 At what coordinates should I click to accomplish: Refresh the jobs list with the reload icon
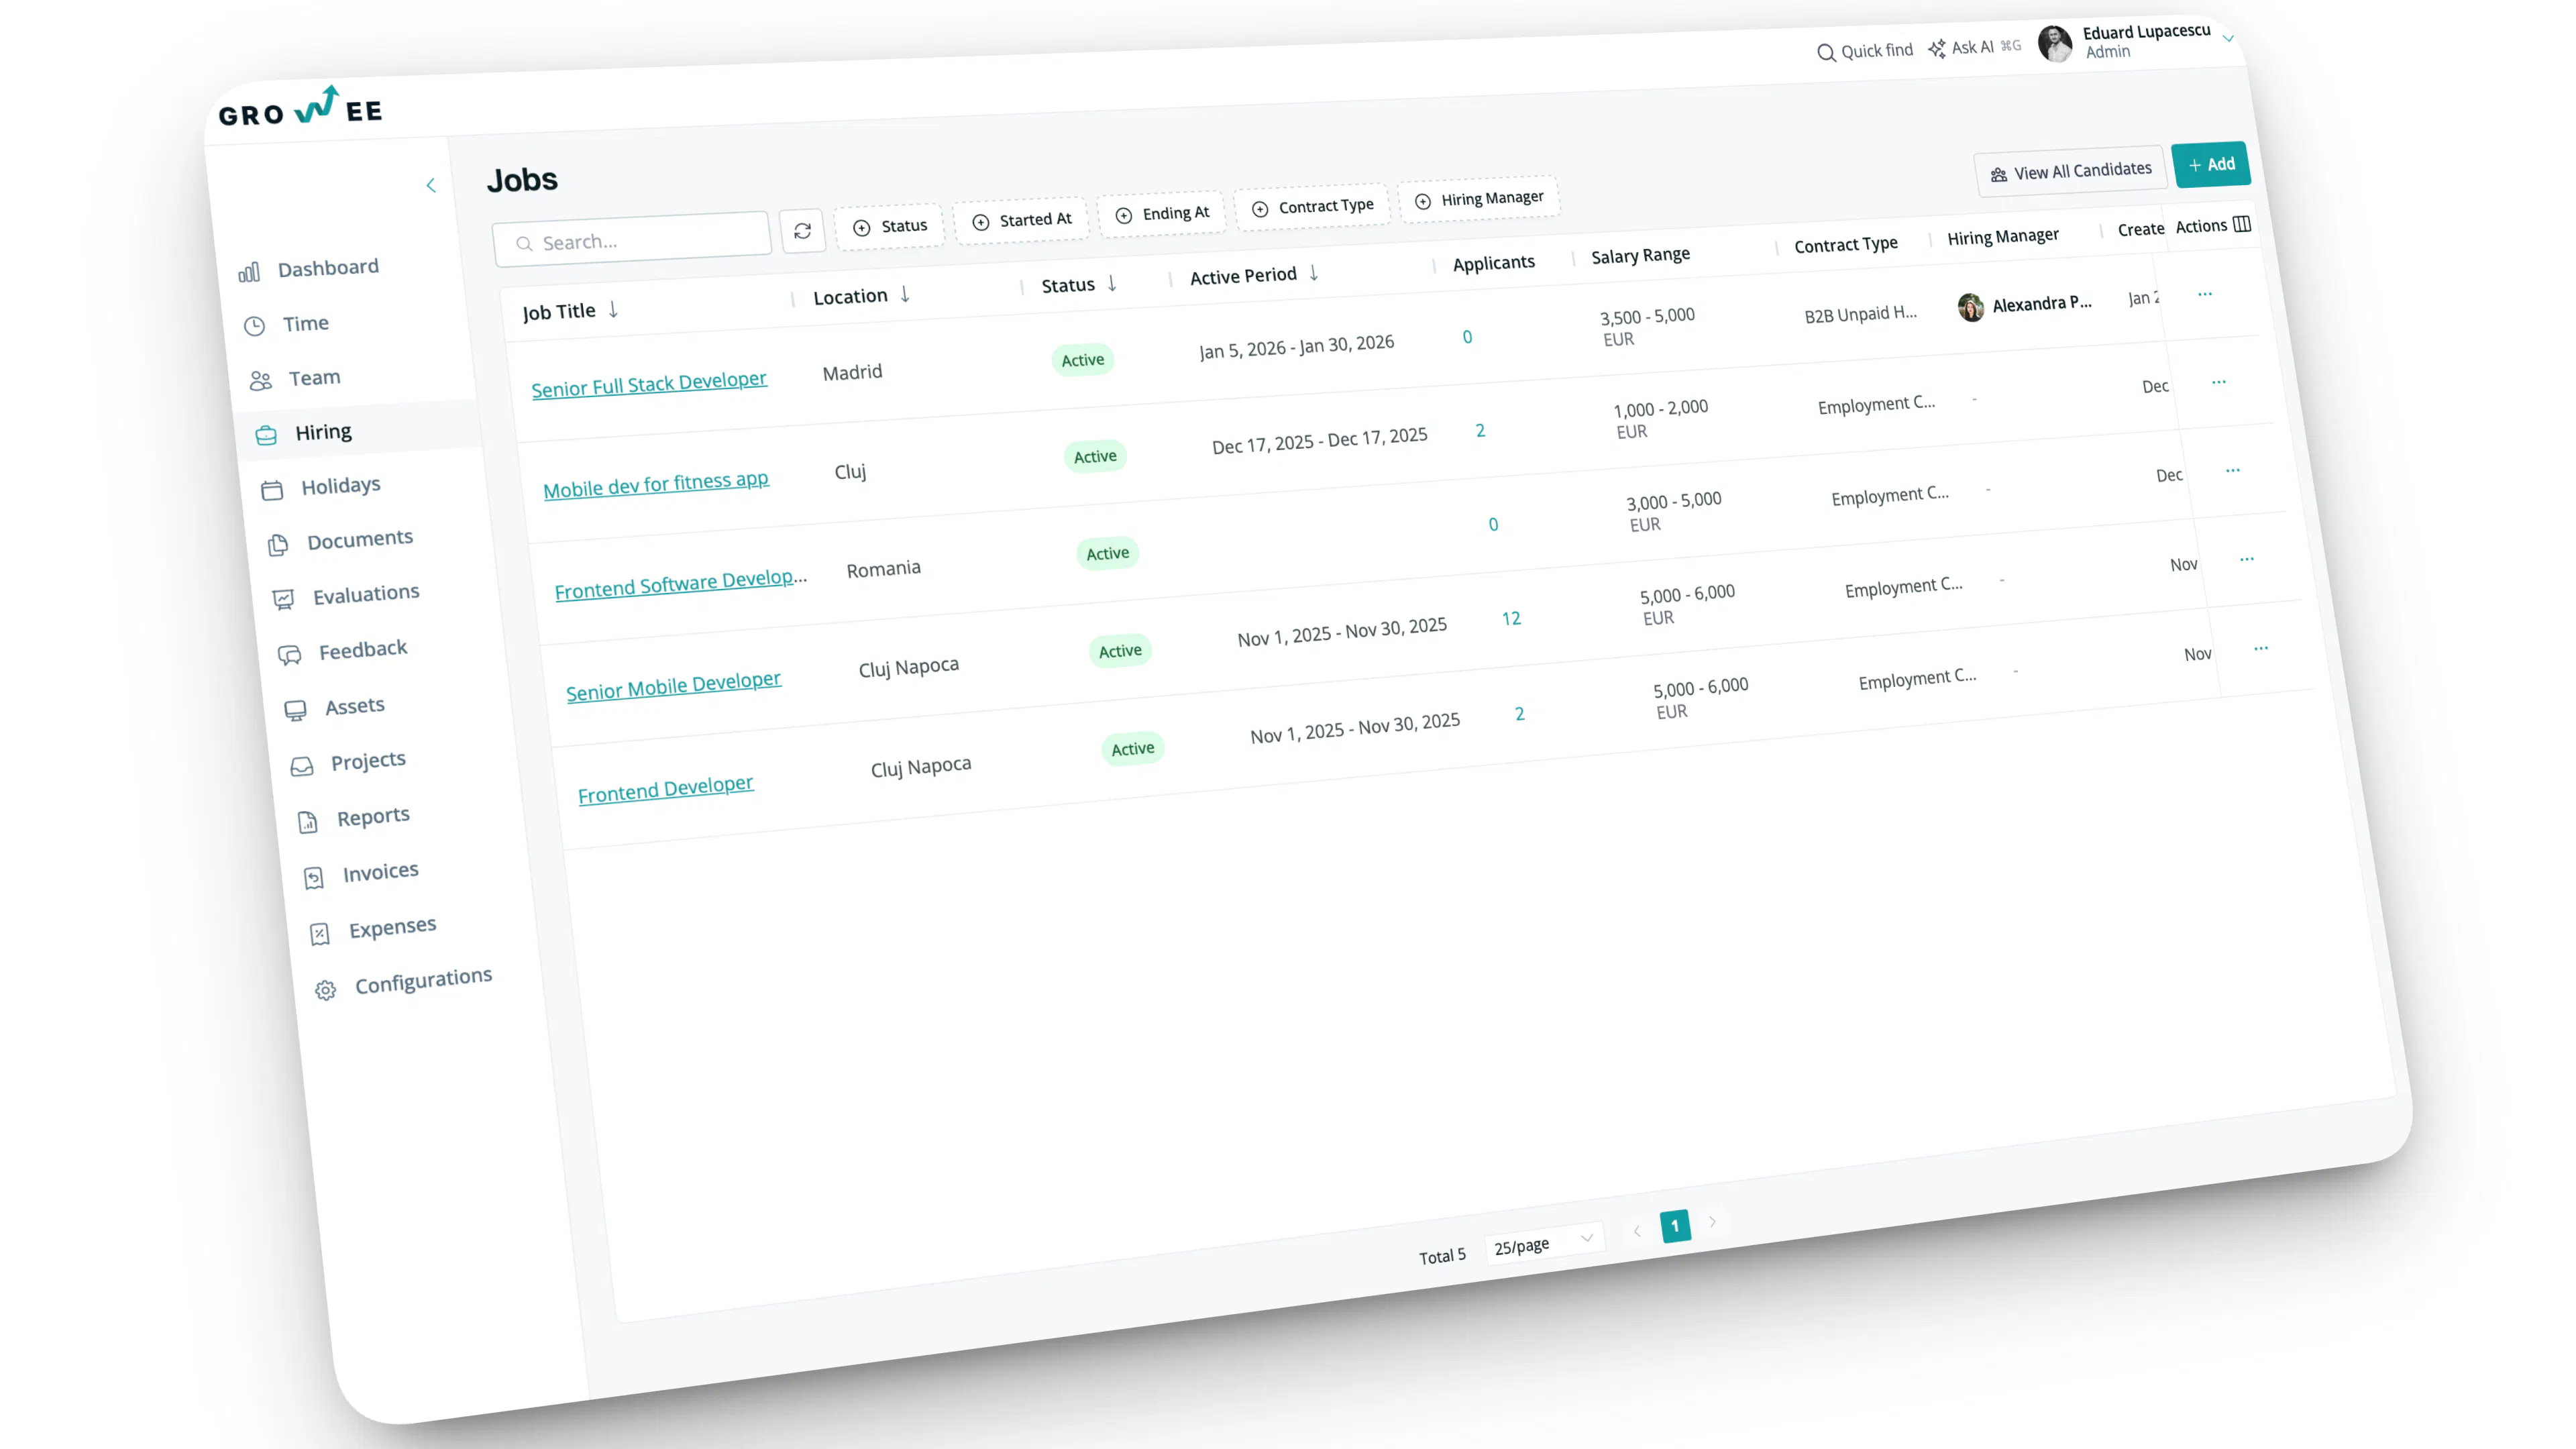coord(803,231)
